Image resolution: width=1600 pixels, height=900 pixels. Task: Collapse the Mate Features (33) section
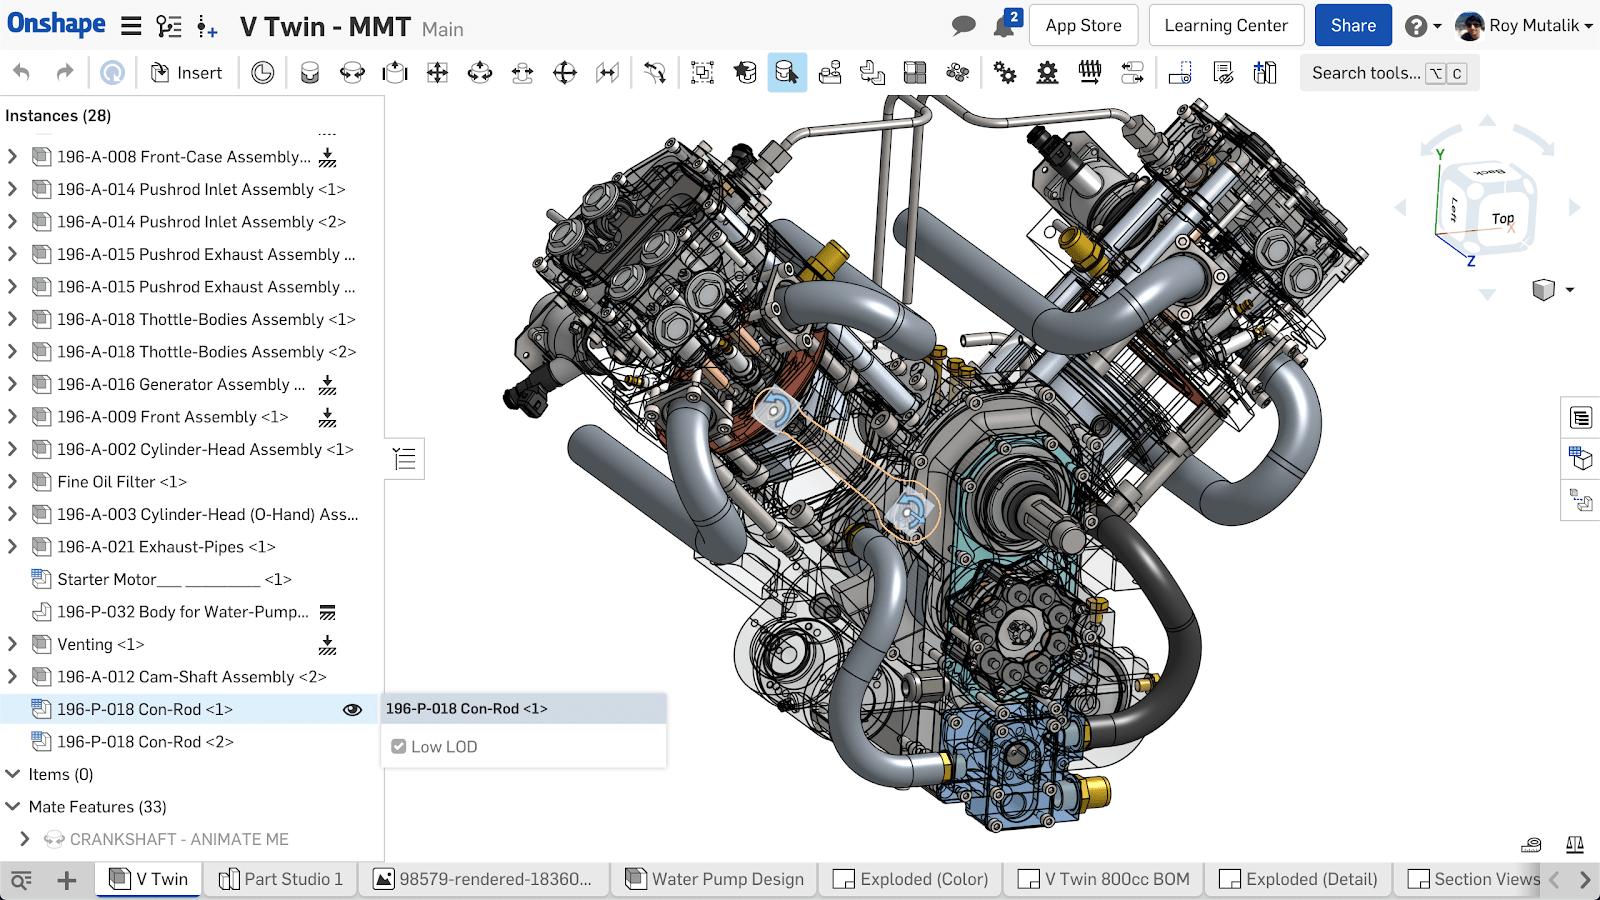13,807
